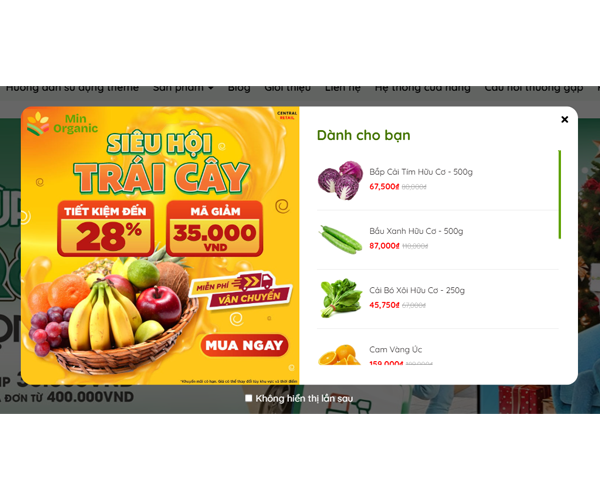Click the Central Retail logo badge

pos(287,115)
